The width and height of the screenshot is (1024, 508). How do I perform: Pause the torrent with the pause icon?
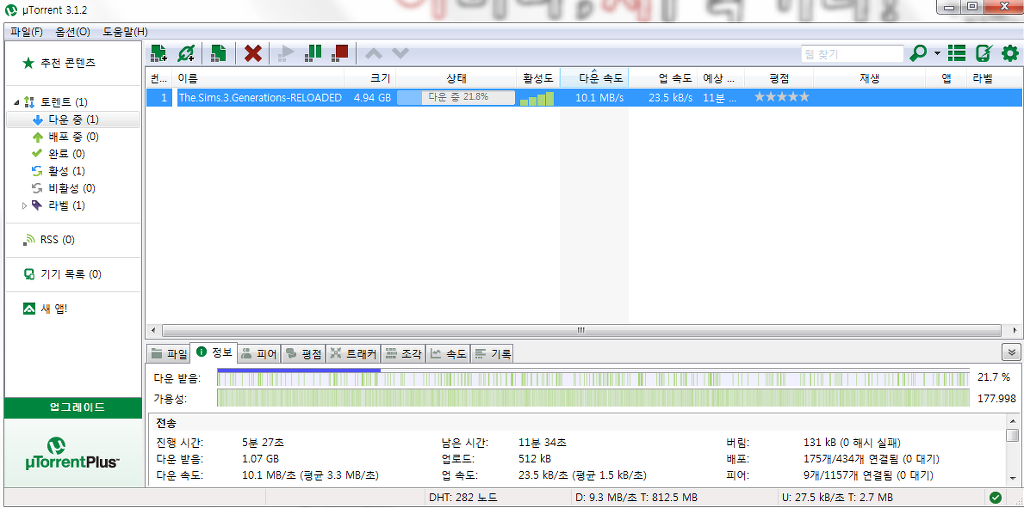click(x=313, y=53)
